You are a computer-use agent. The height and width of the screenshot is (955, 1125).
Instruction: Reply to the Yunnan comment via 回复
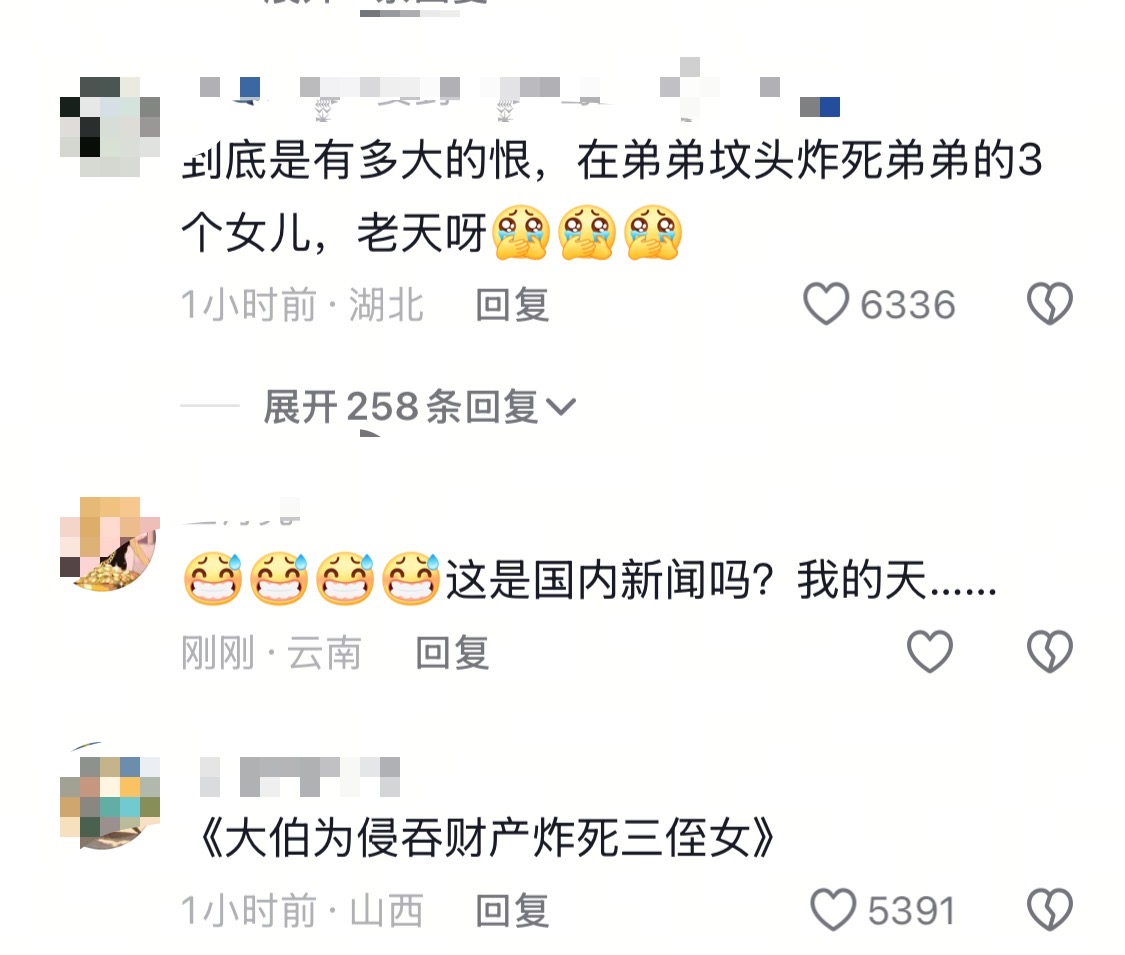coord(452,653)
